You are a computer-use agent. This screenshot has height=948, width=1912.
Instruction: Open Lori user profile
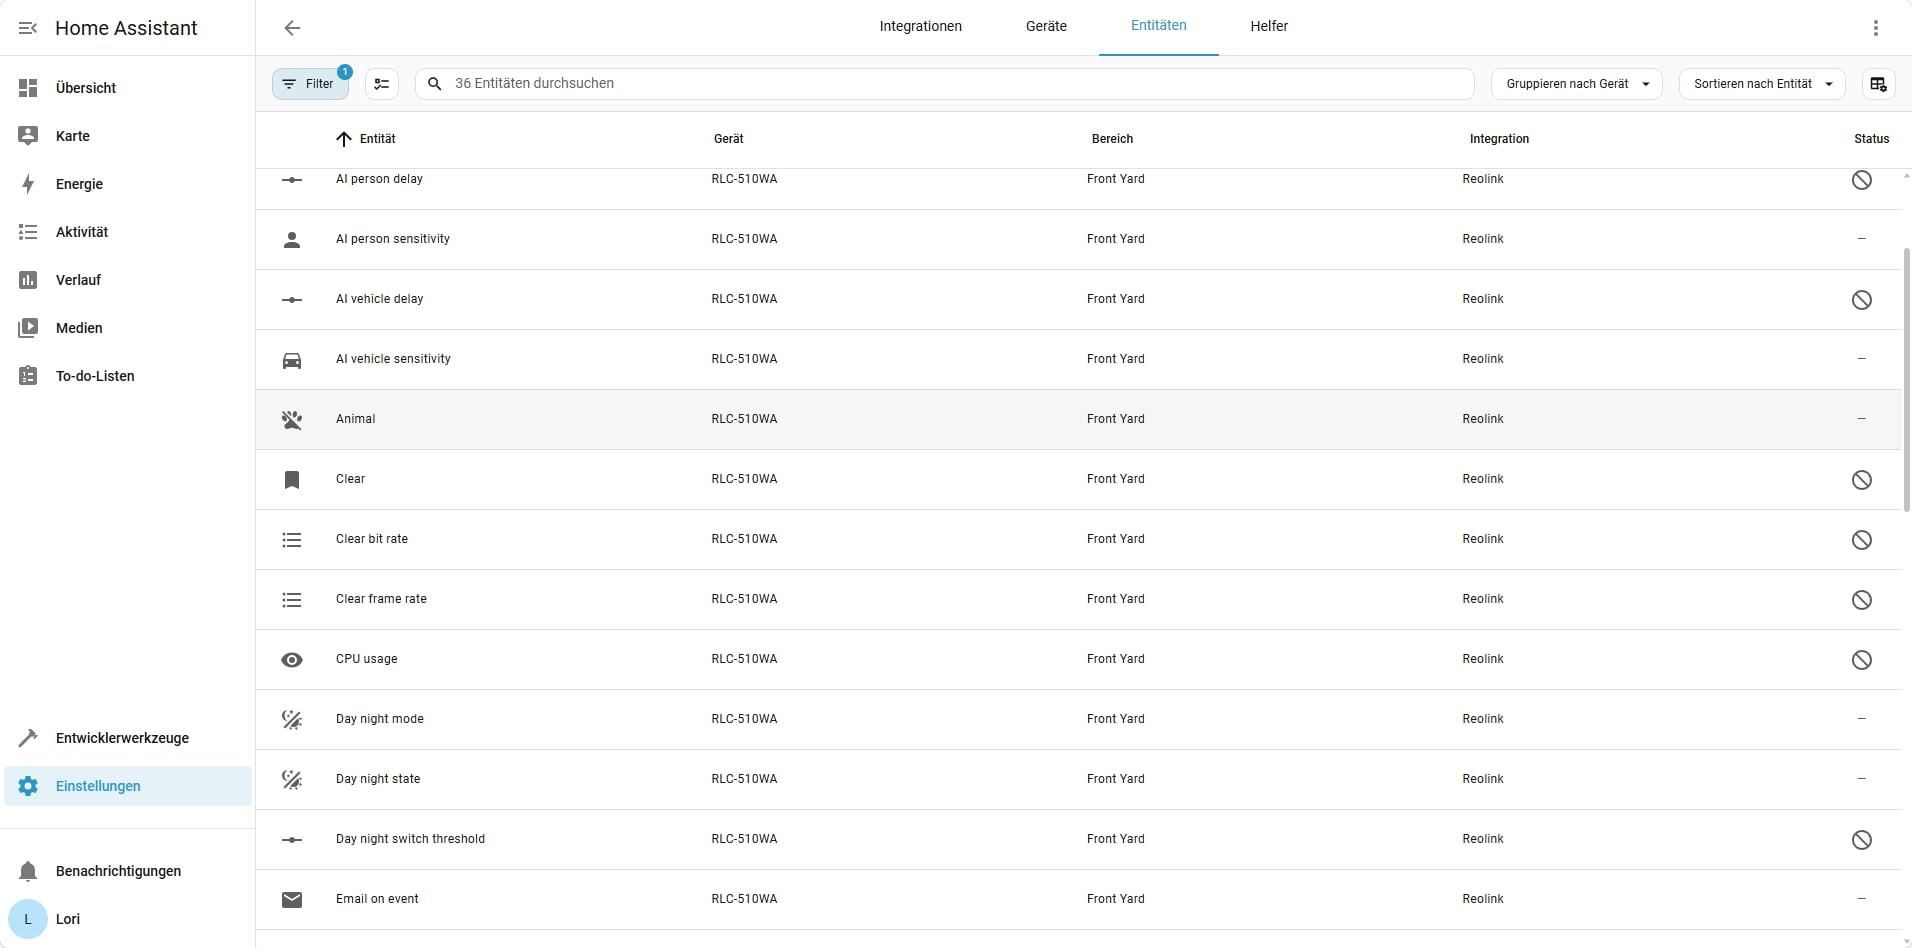click(x=128, y=919)
